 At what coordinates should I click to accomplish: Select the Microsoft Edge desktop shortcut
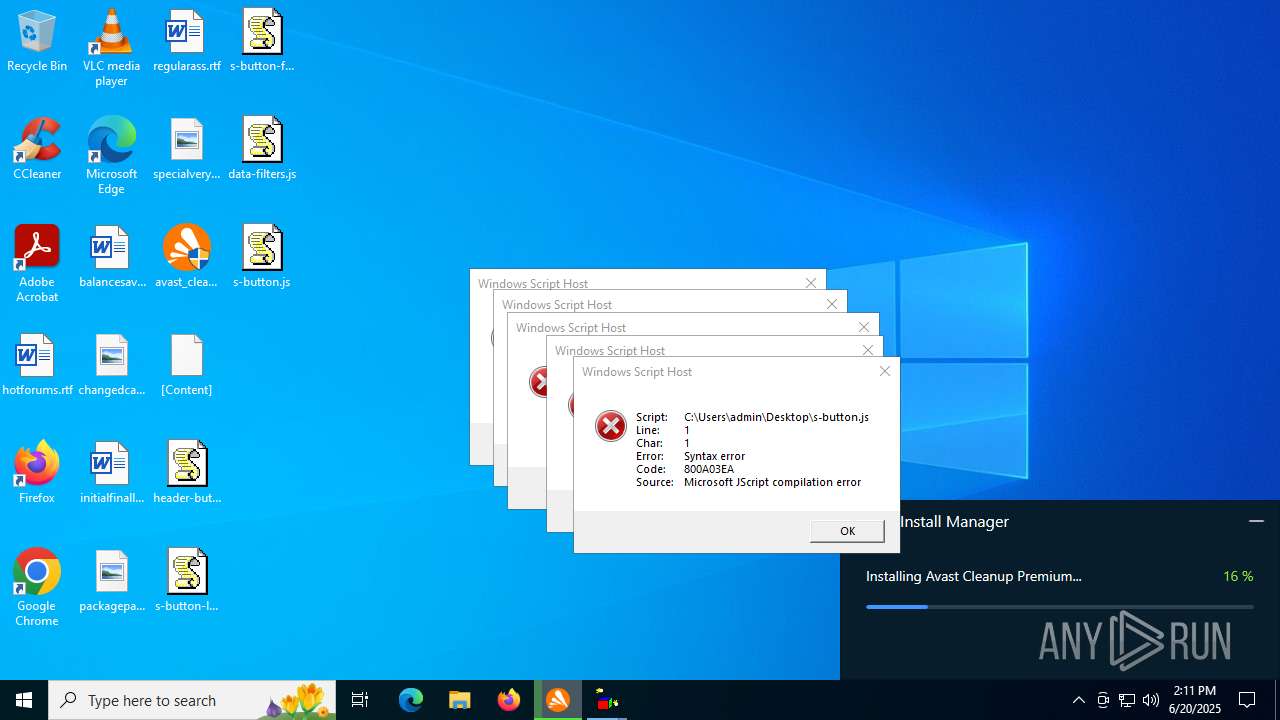111,155
